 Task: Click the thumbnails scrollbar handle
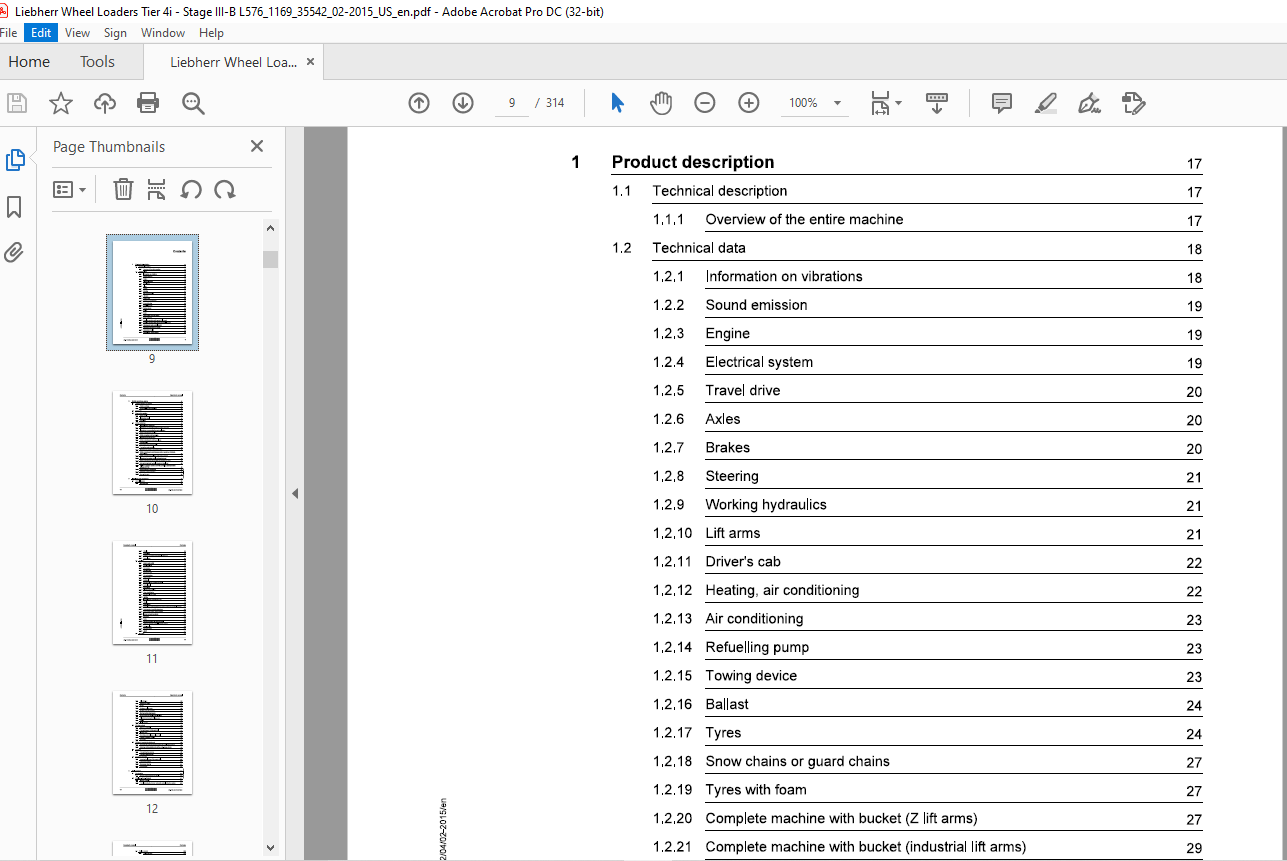tap(270, 259)
